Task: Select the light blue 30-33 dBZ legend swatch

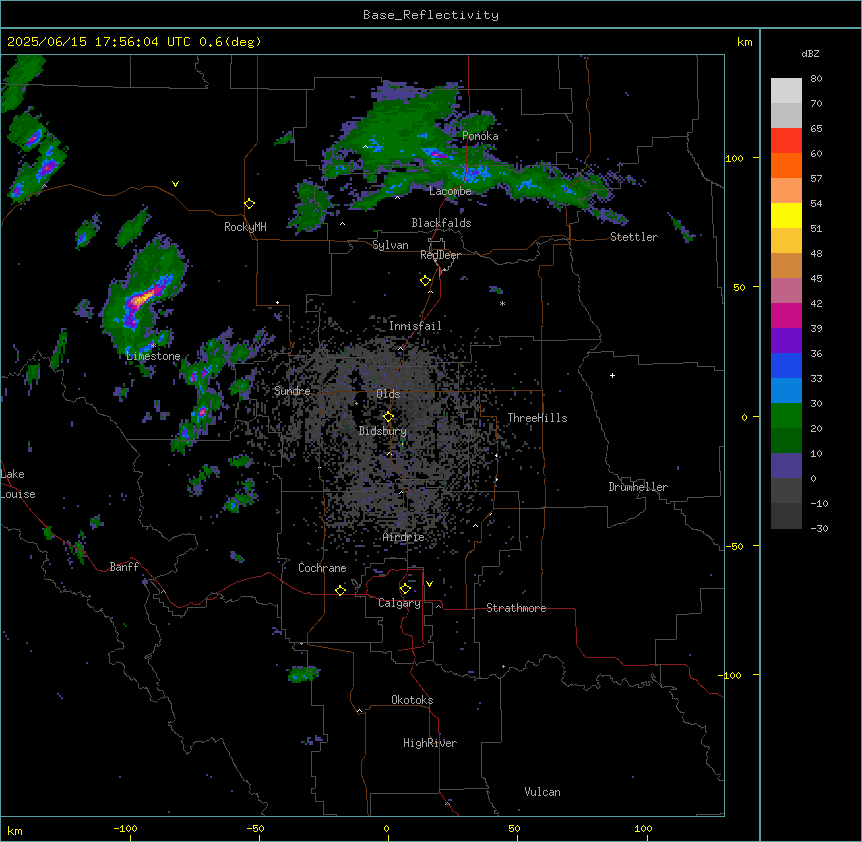Action: tap(786, 390)
